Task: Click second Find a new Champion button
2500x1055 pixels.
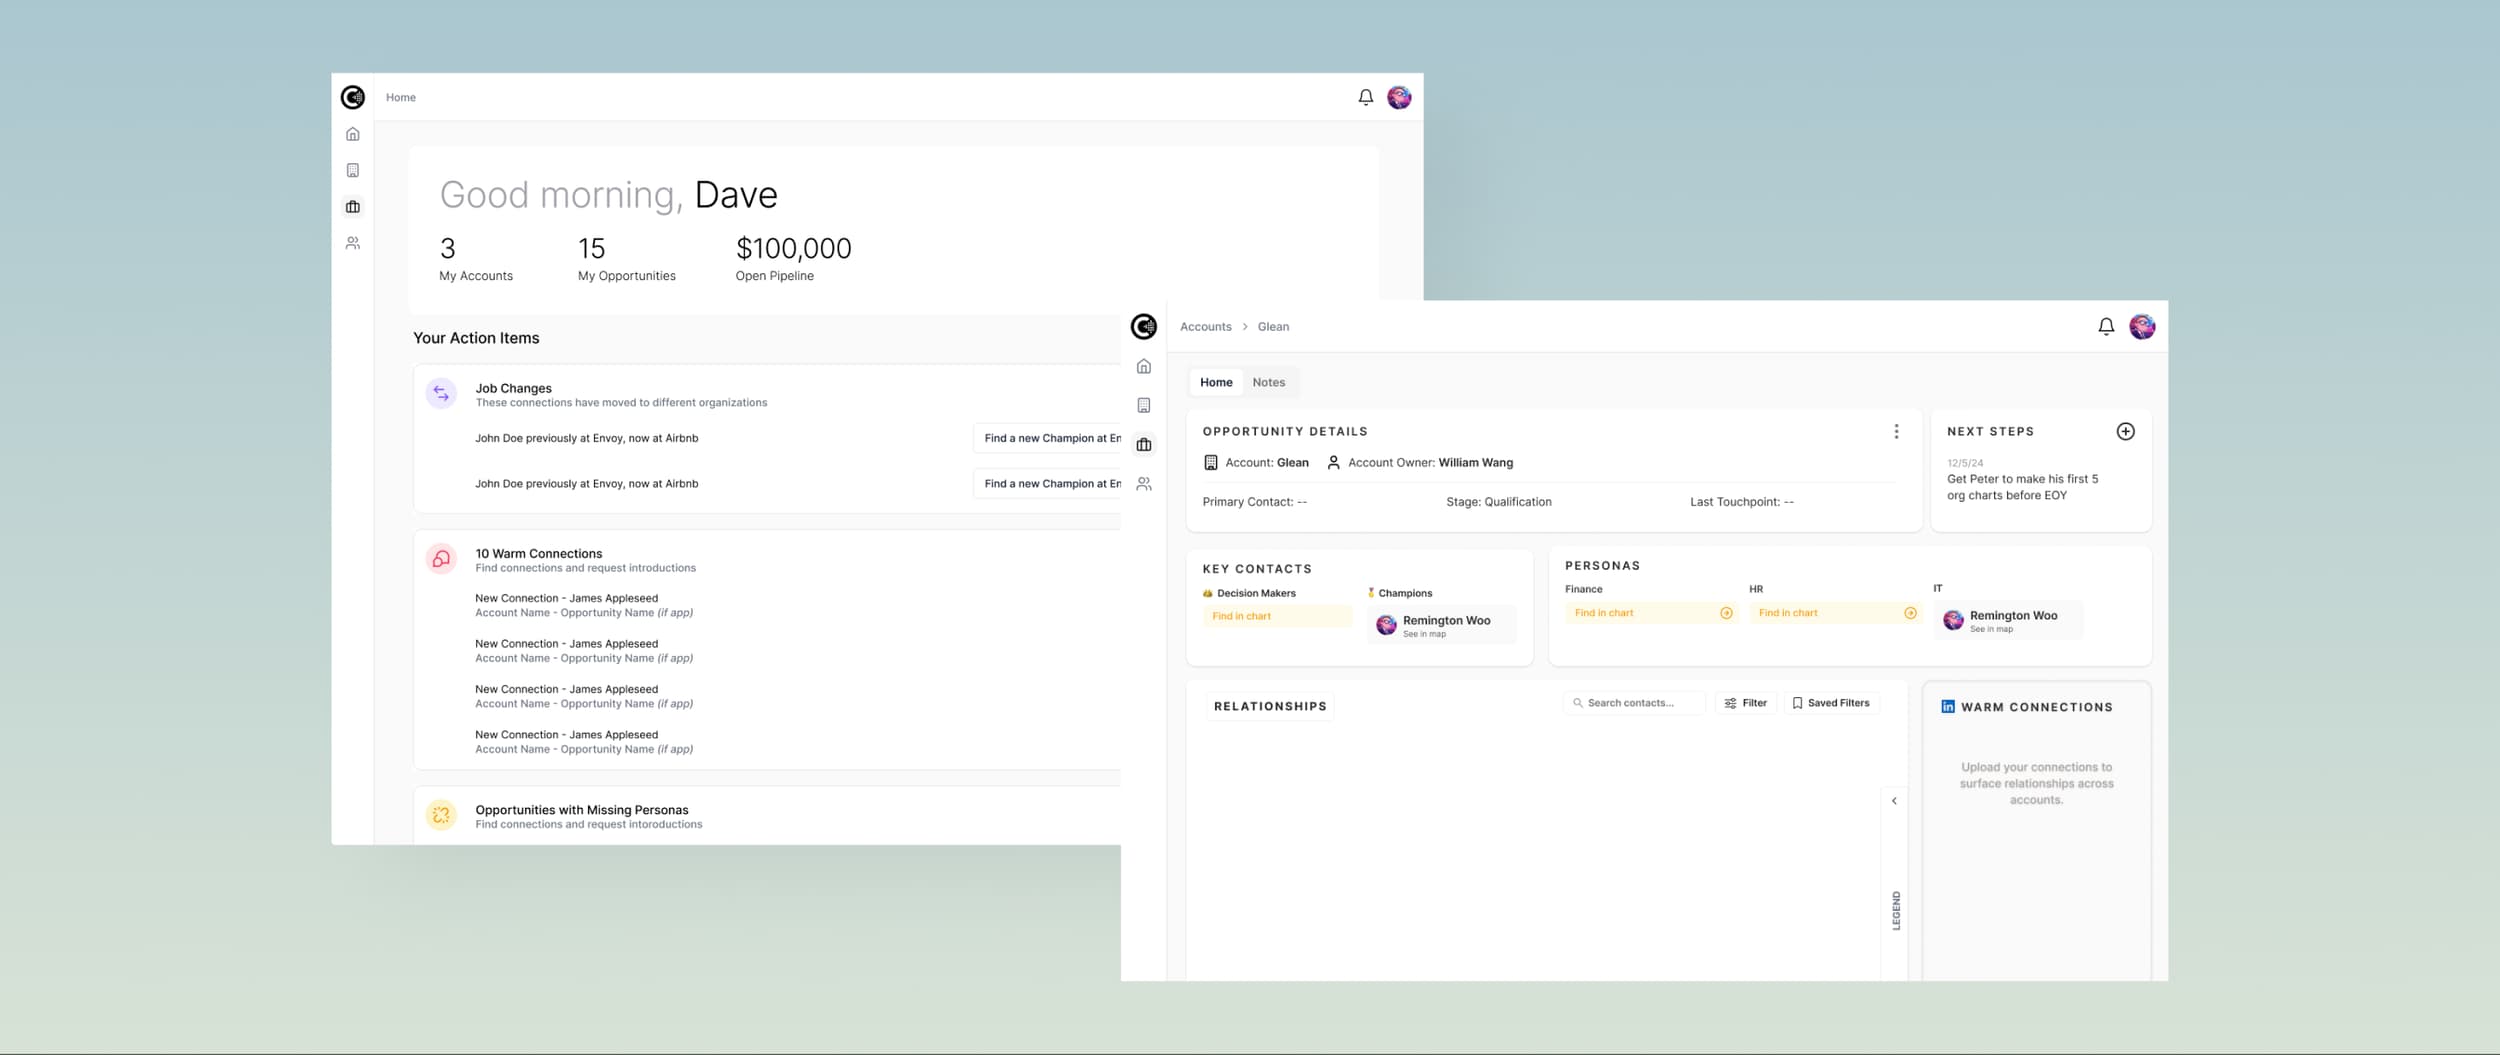Action: pos(1047,484)
